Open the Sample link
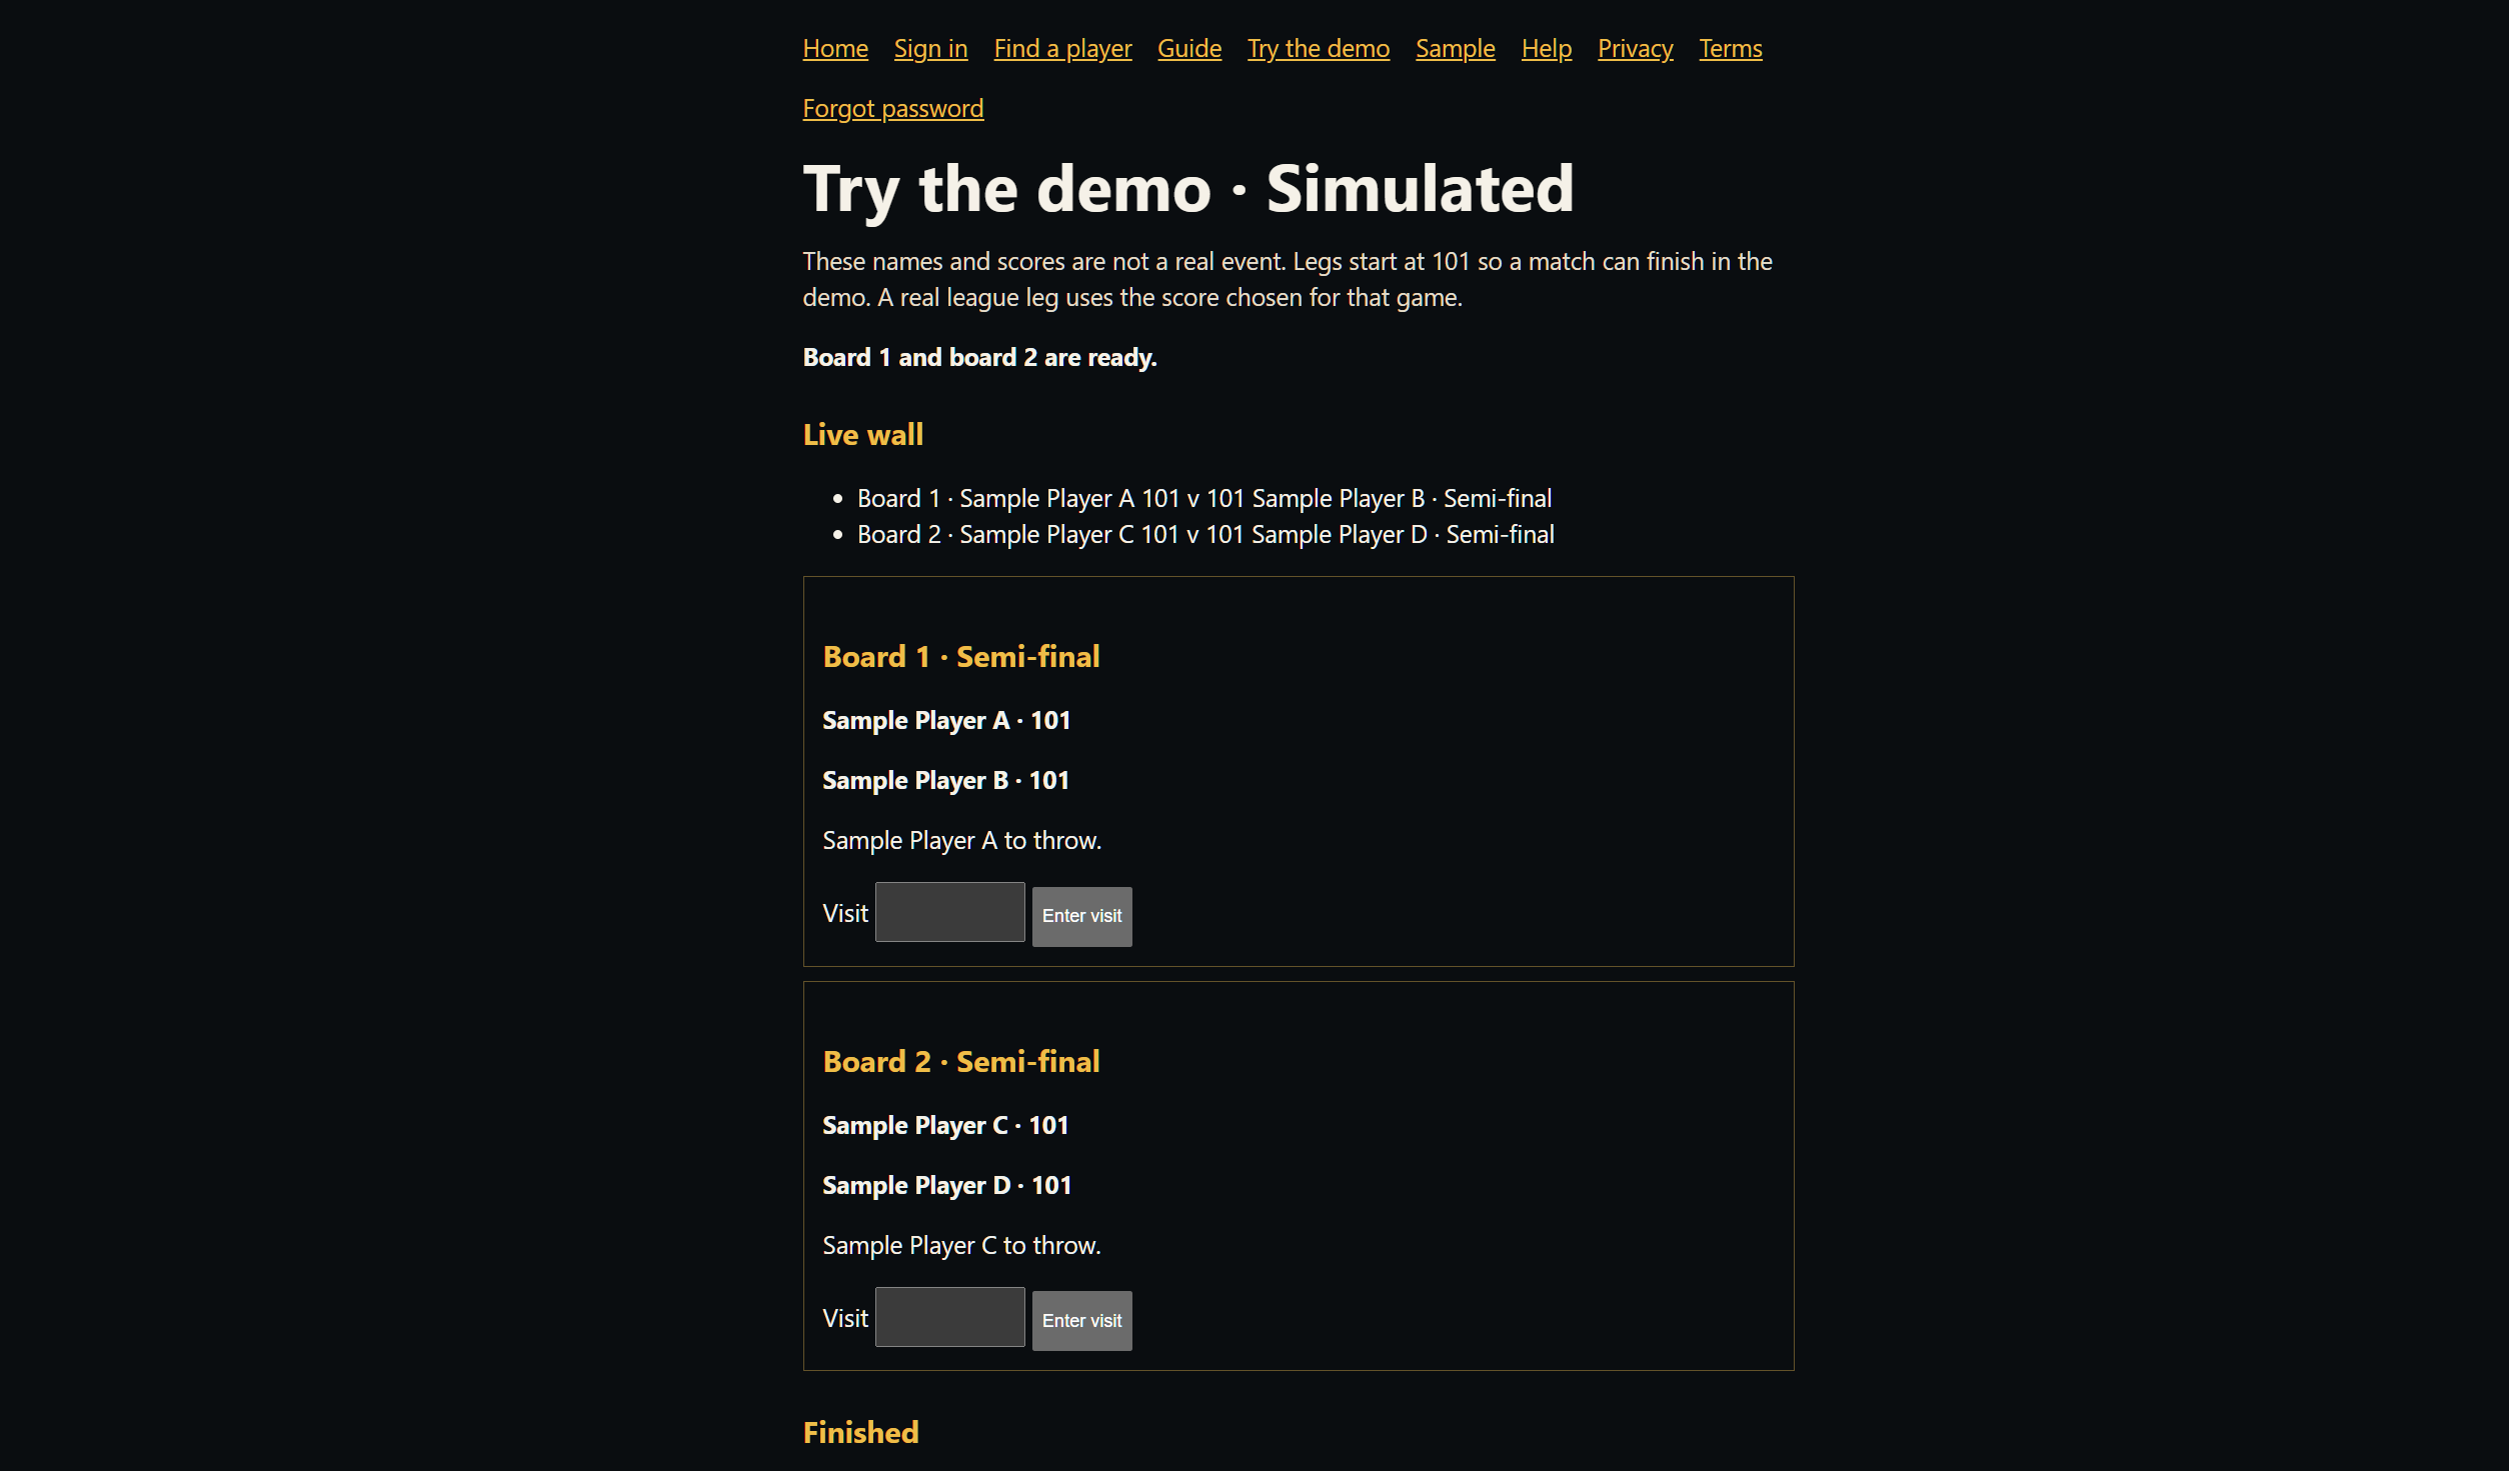This screenshot has height=1471, width=2509. (1455, 48)
